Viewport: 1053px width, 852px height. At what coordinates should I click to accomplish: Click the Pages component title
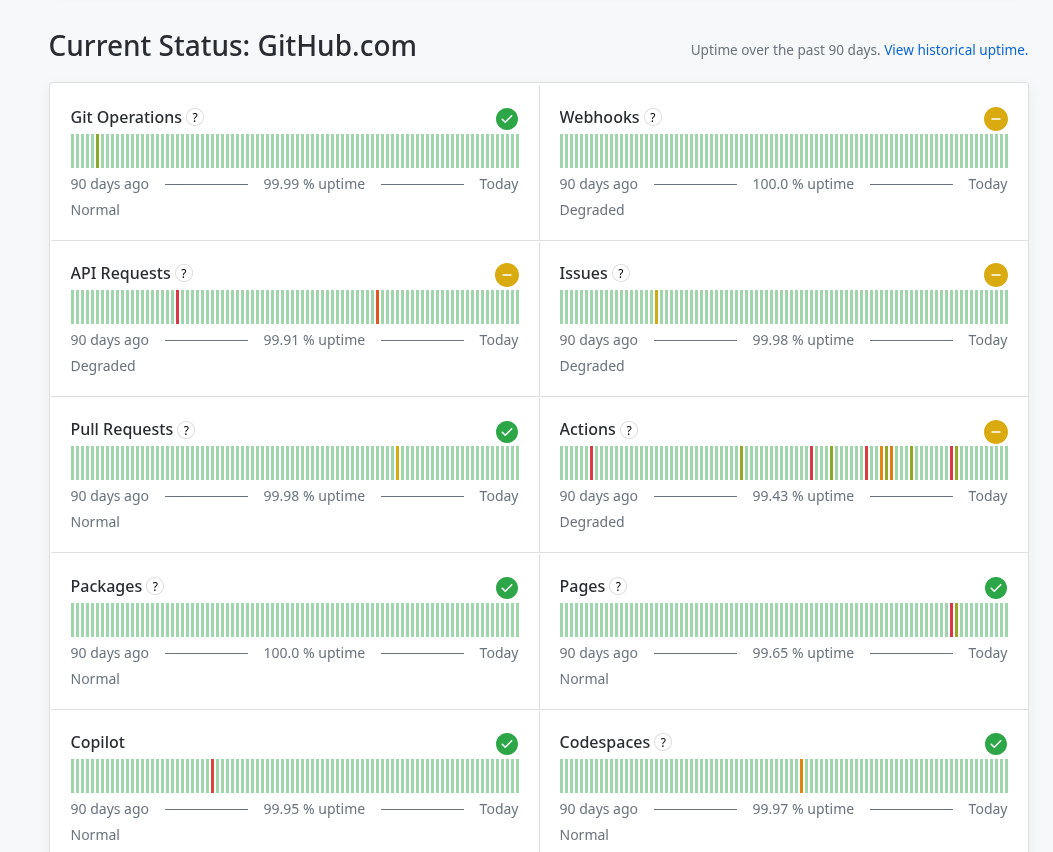(582, 586)
